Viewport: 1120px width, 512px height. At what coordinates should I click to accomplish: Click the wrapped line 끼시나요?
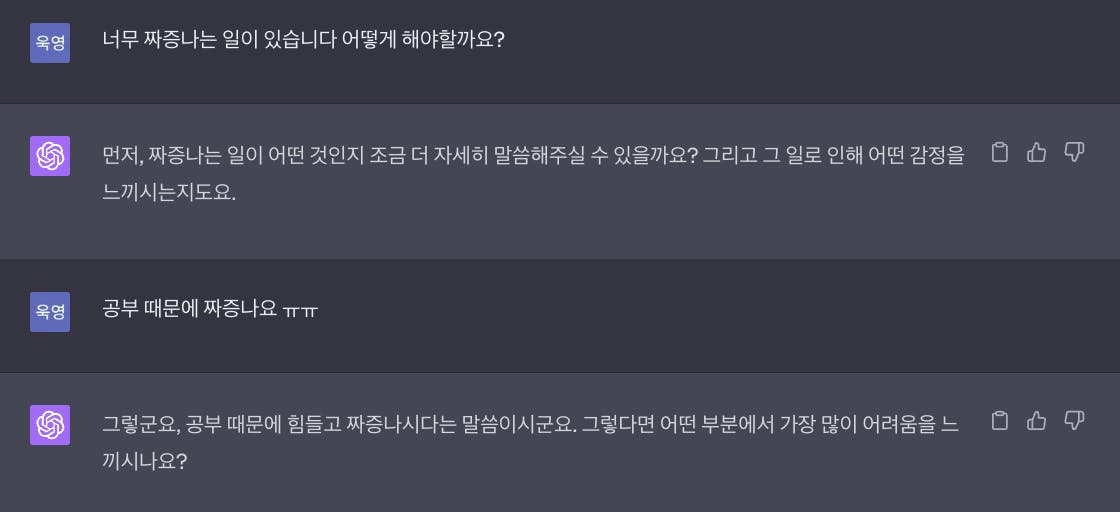coord(145,461)
